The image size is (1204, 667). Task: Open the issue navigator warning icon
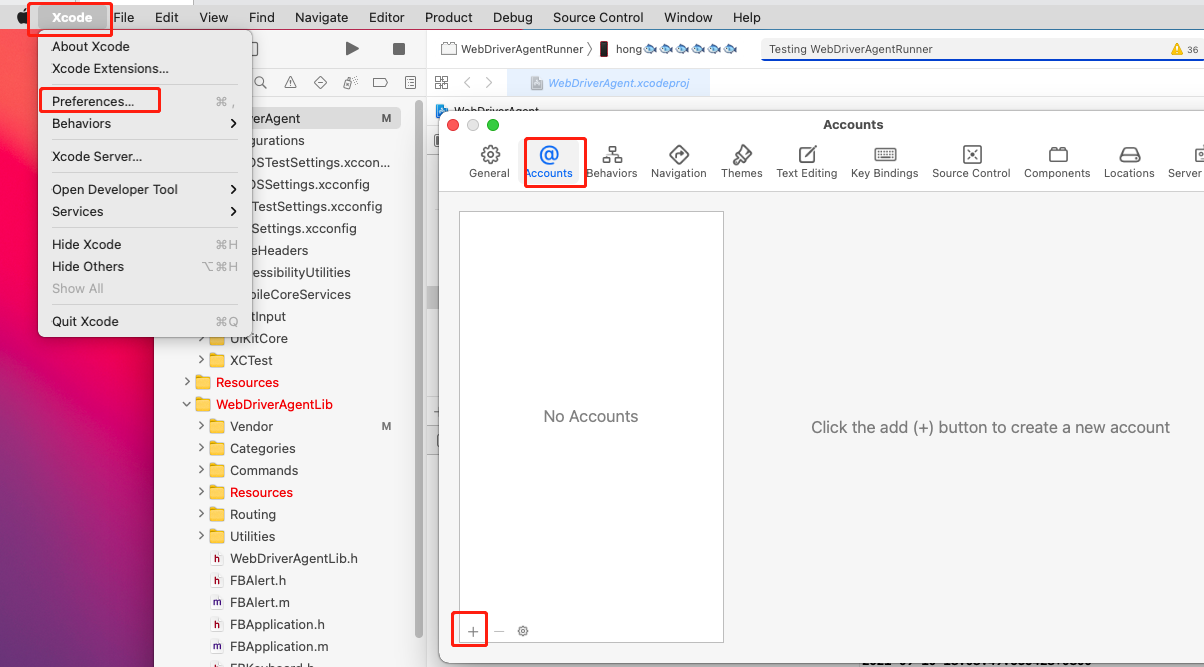tap(290, 83)
